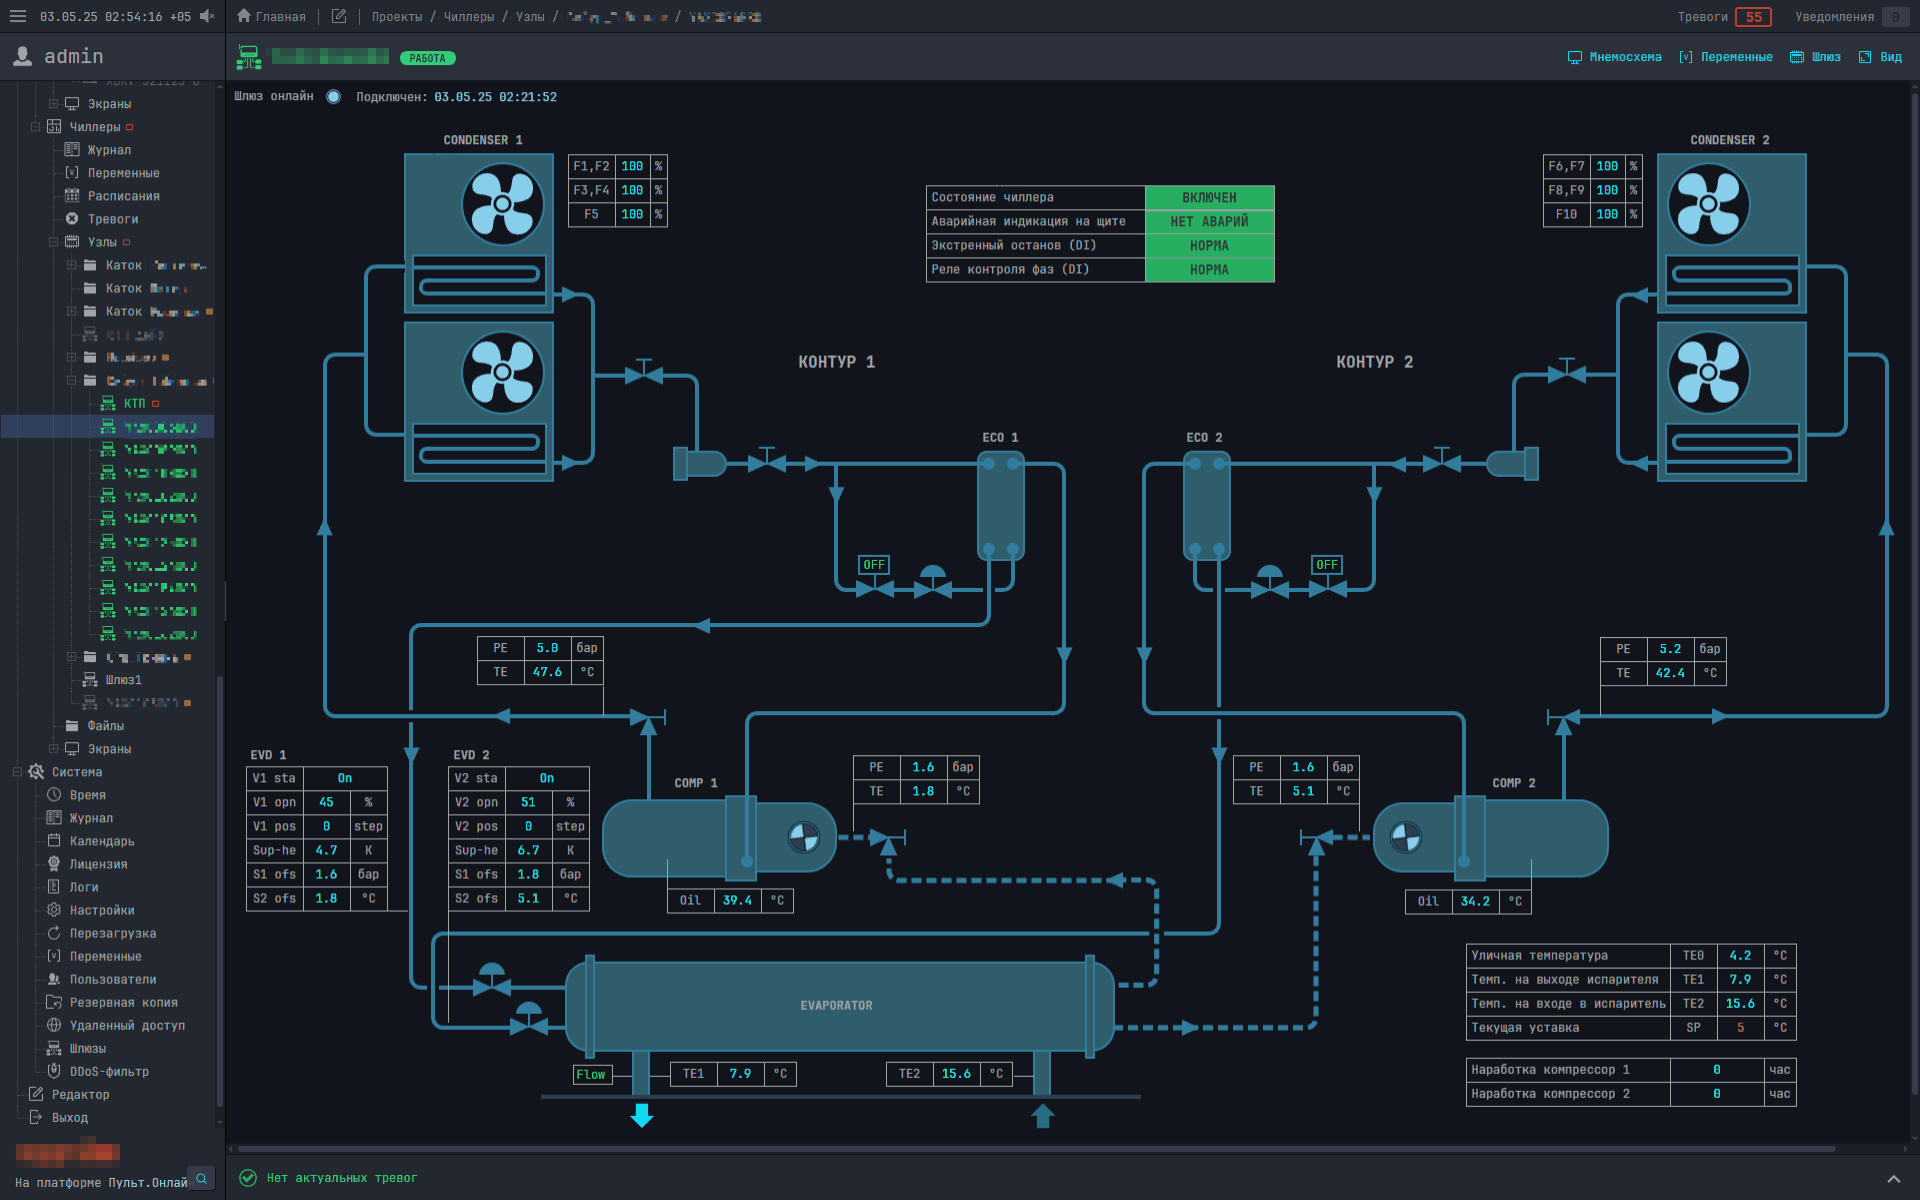Click the Тревоги alarm icon in sidebar

[x=71, y=218]
